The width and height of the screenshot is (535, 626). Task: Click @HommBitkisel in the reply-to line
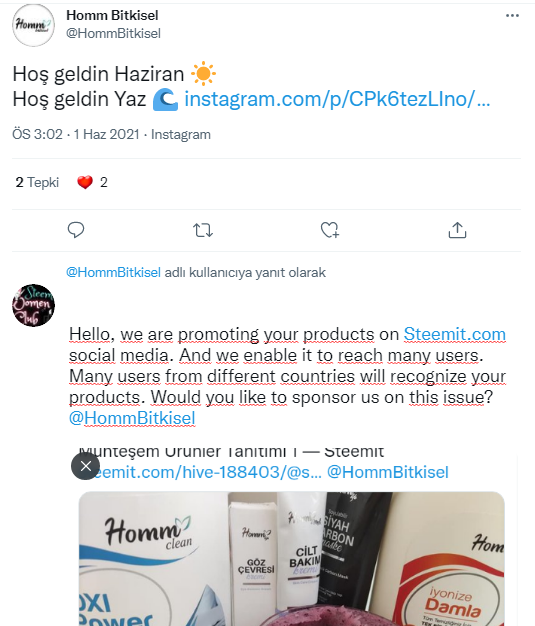(x=113, y=272)
